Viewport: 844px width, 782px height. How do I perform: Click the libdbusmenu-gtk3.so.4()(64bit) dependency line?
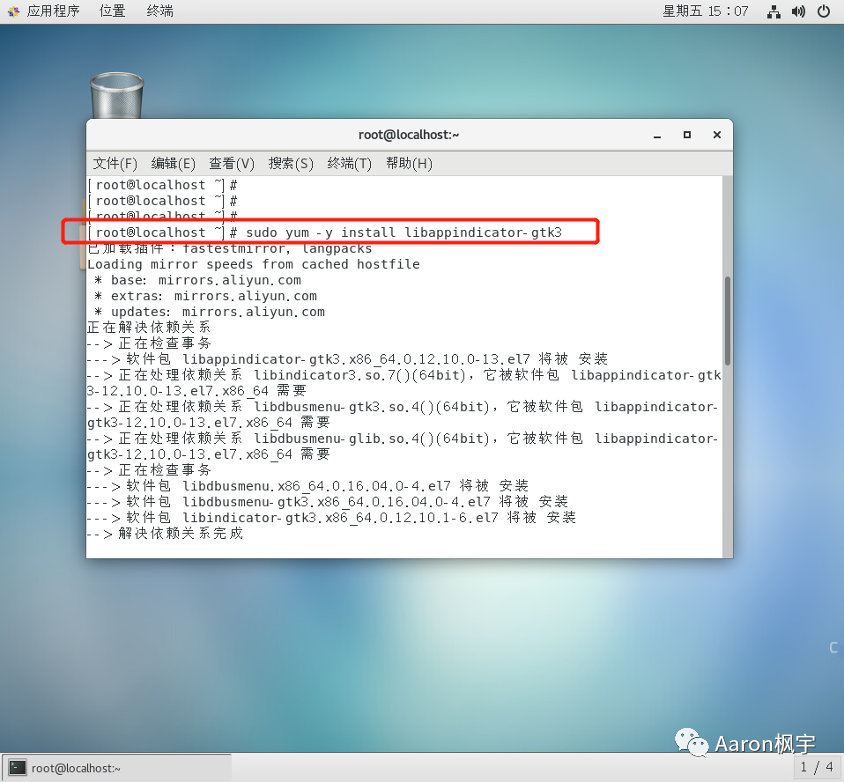[x=404, y=414]
